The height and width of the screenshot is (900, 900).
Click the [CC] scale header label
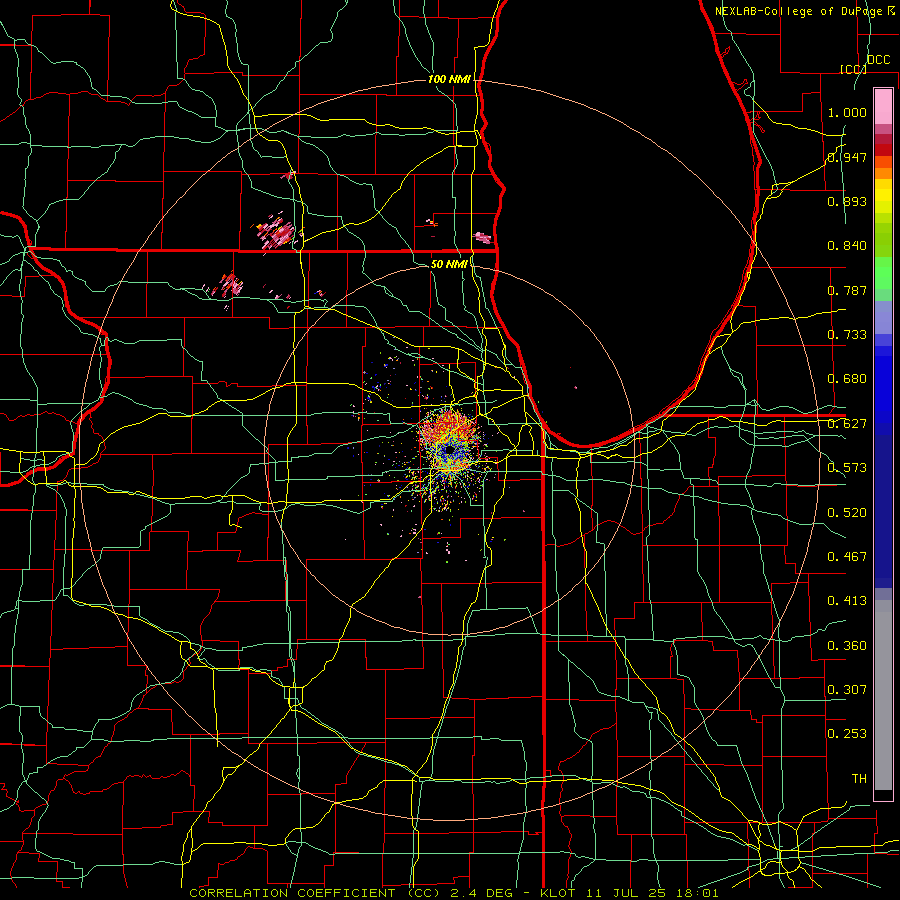[853, 69]
